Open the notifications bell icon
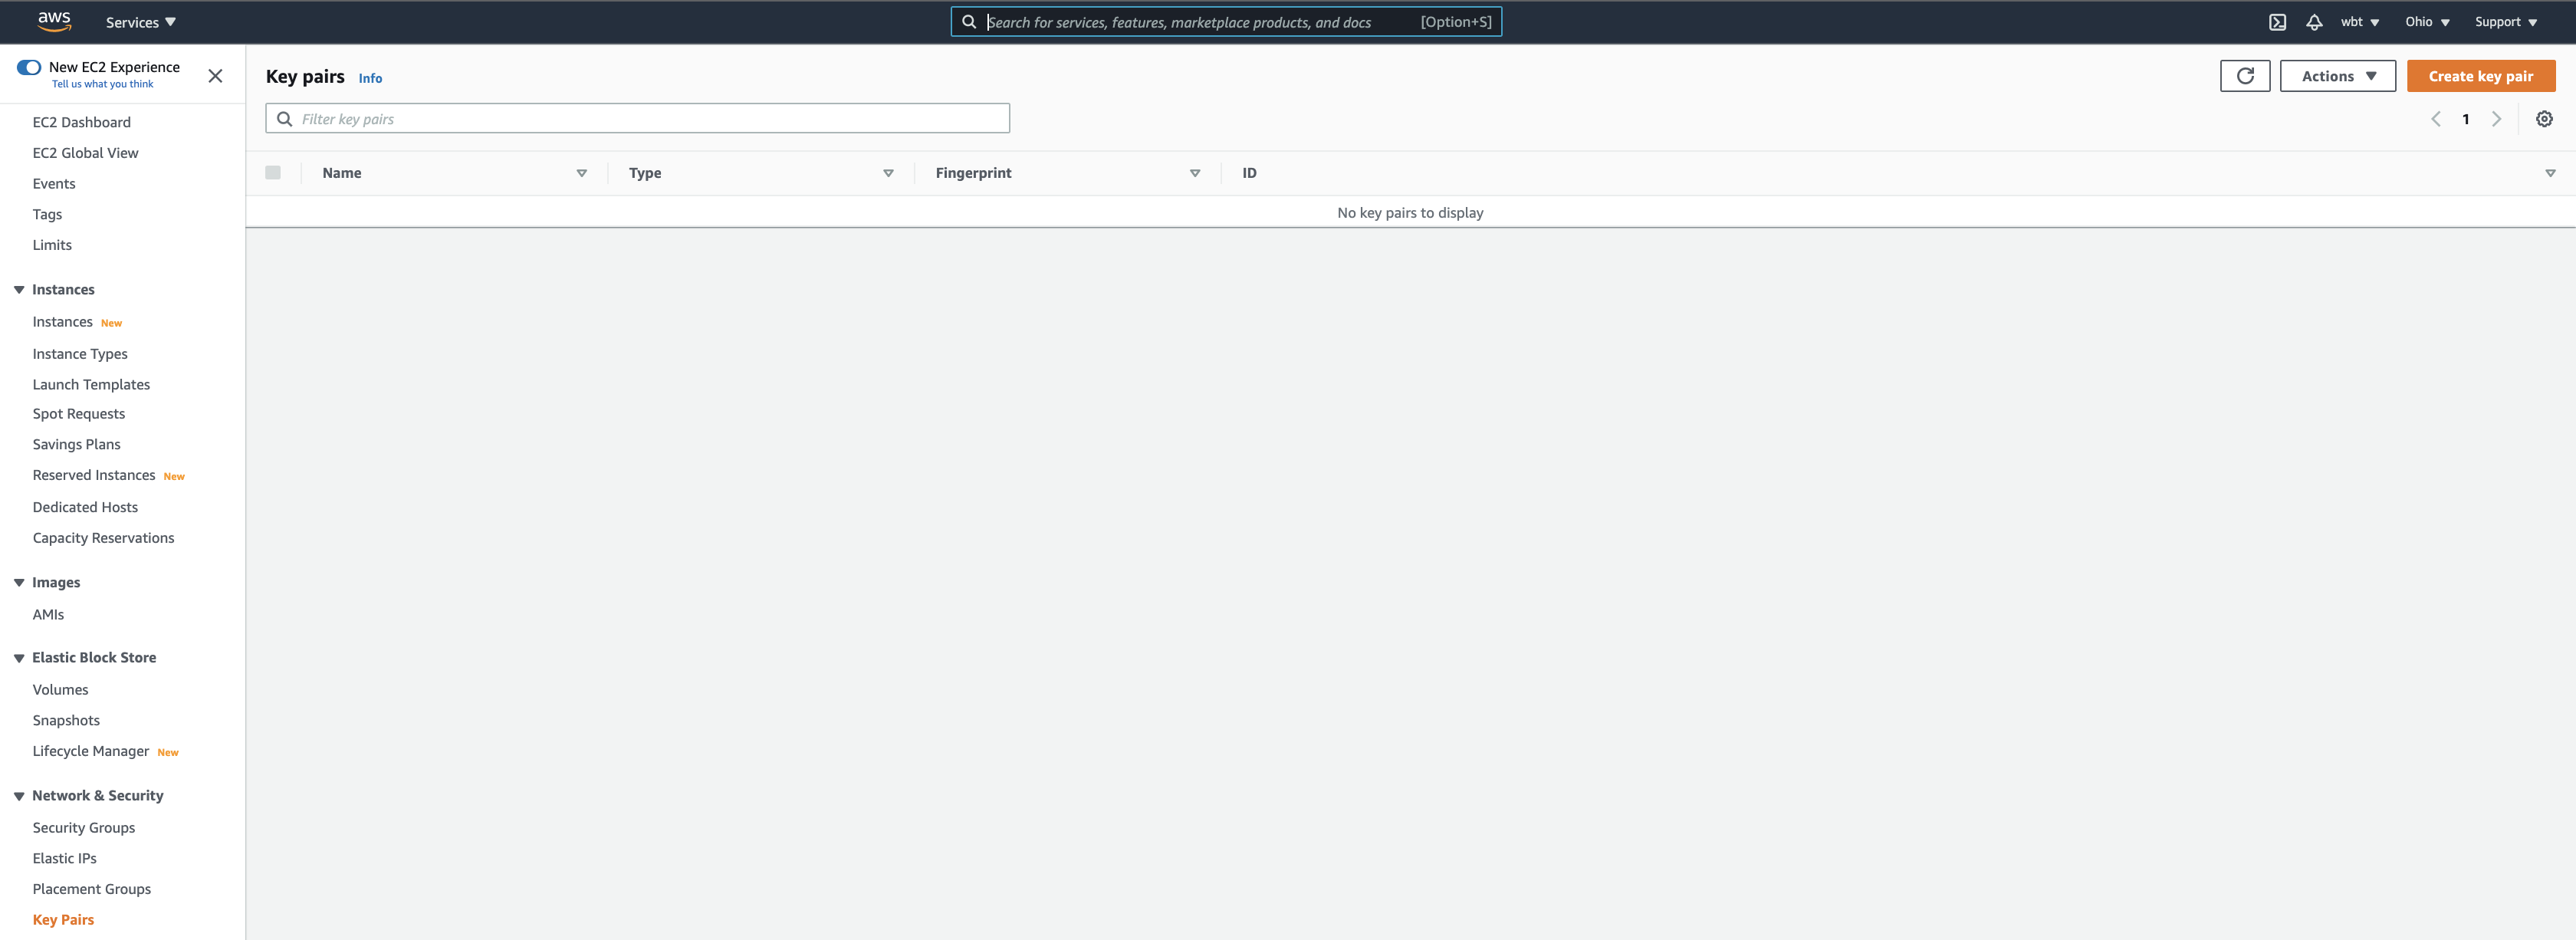This screenshot has height=940, width=2576. click(2314, 22)
